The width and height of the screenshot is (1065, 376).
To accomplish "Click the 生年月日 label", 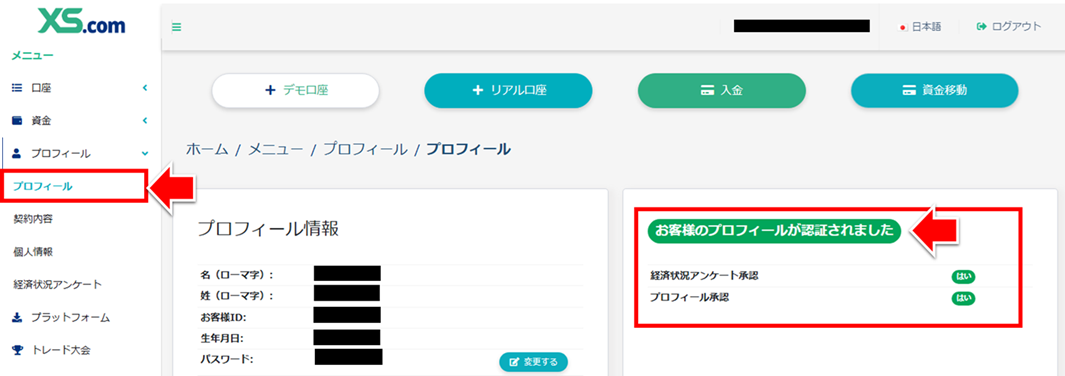I will click(x=221, y=337).
